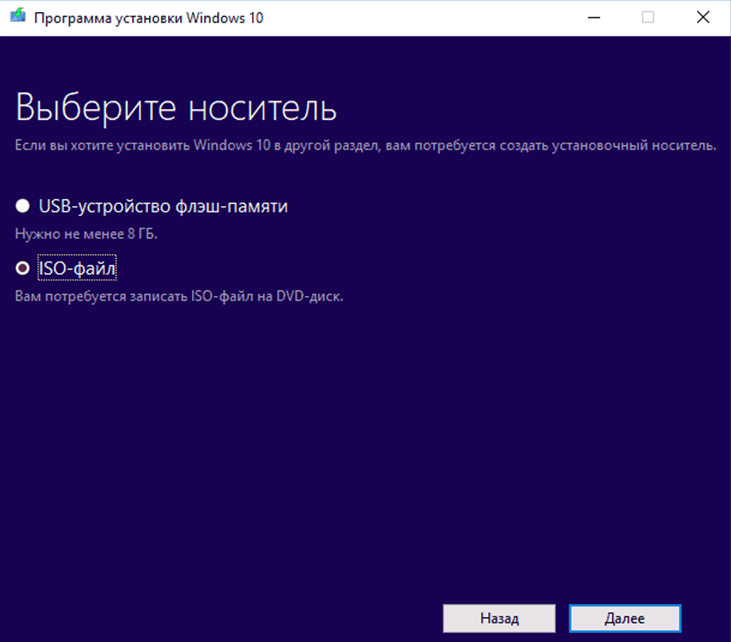This screenshot has height=642, width=731.
Task: Select the ISO-файл radio button
Action: pyautogui.click(x=22, y=269)
